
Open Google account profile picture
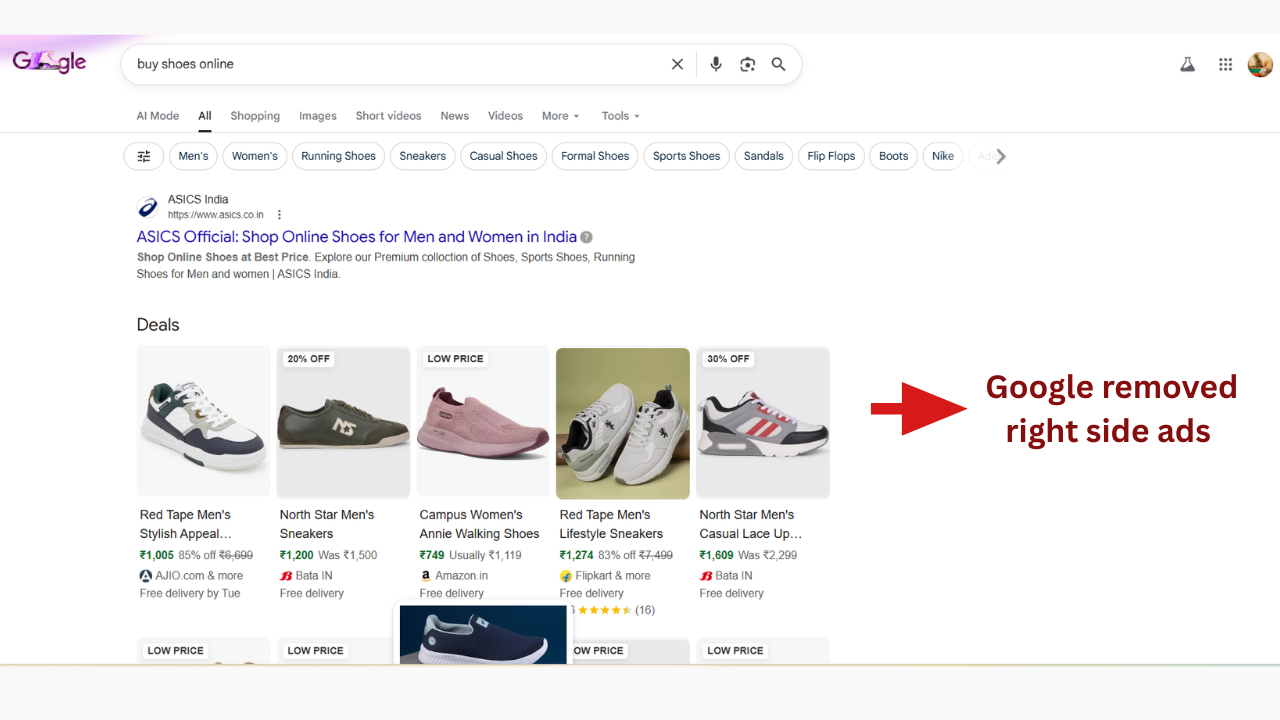[1260, 65]
